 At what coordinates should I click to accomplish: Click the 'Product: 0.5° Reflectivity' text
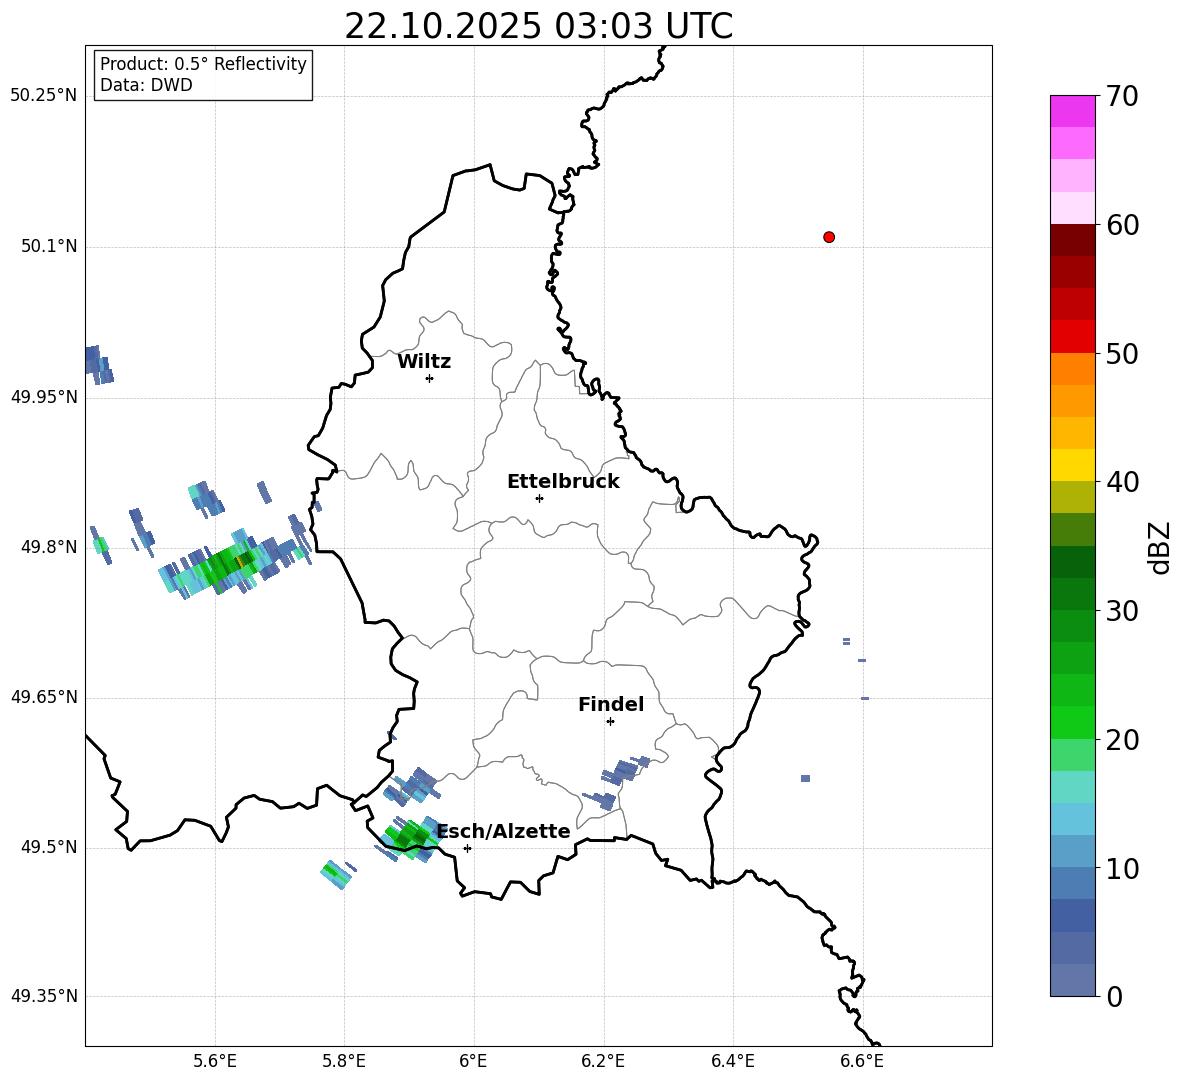pyautogui.click(x=203, y=64)
